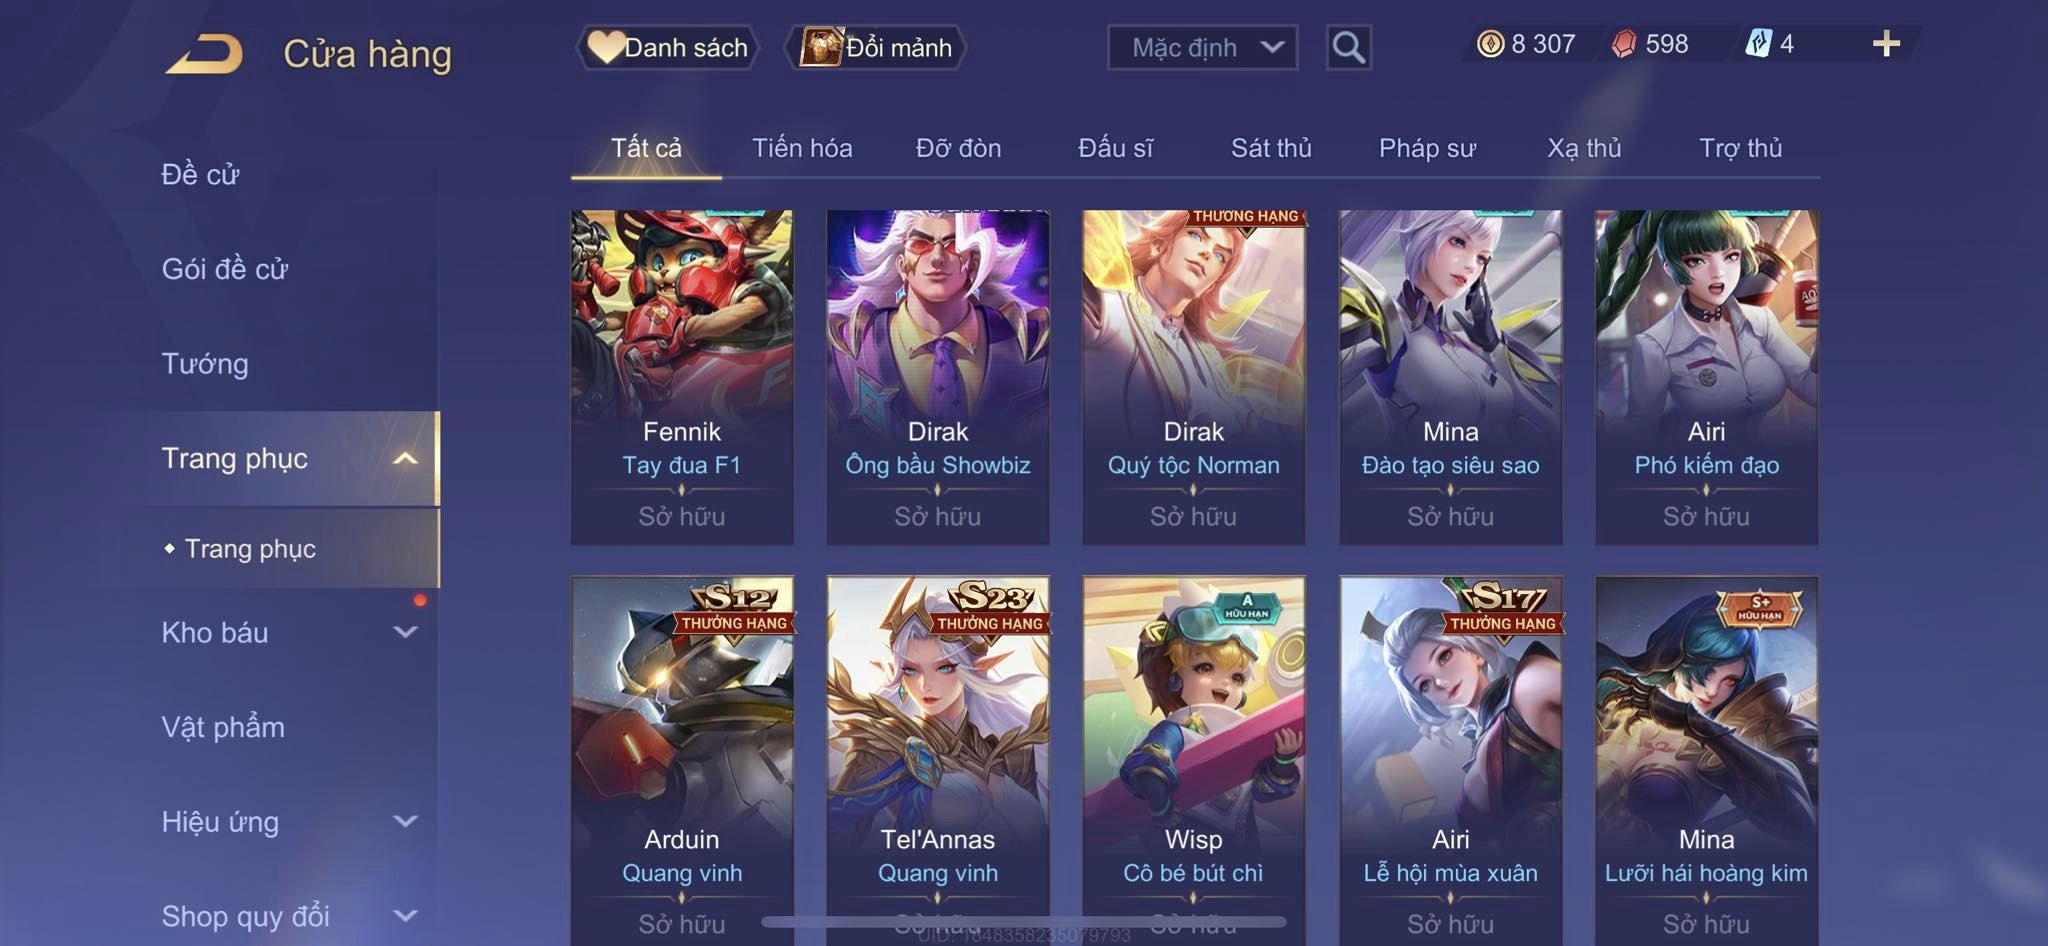Open the Mặc định sort dropdown
2048x946 pixels.
click(1202, 47)
